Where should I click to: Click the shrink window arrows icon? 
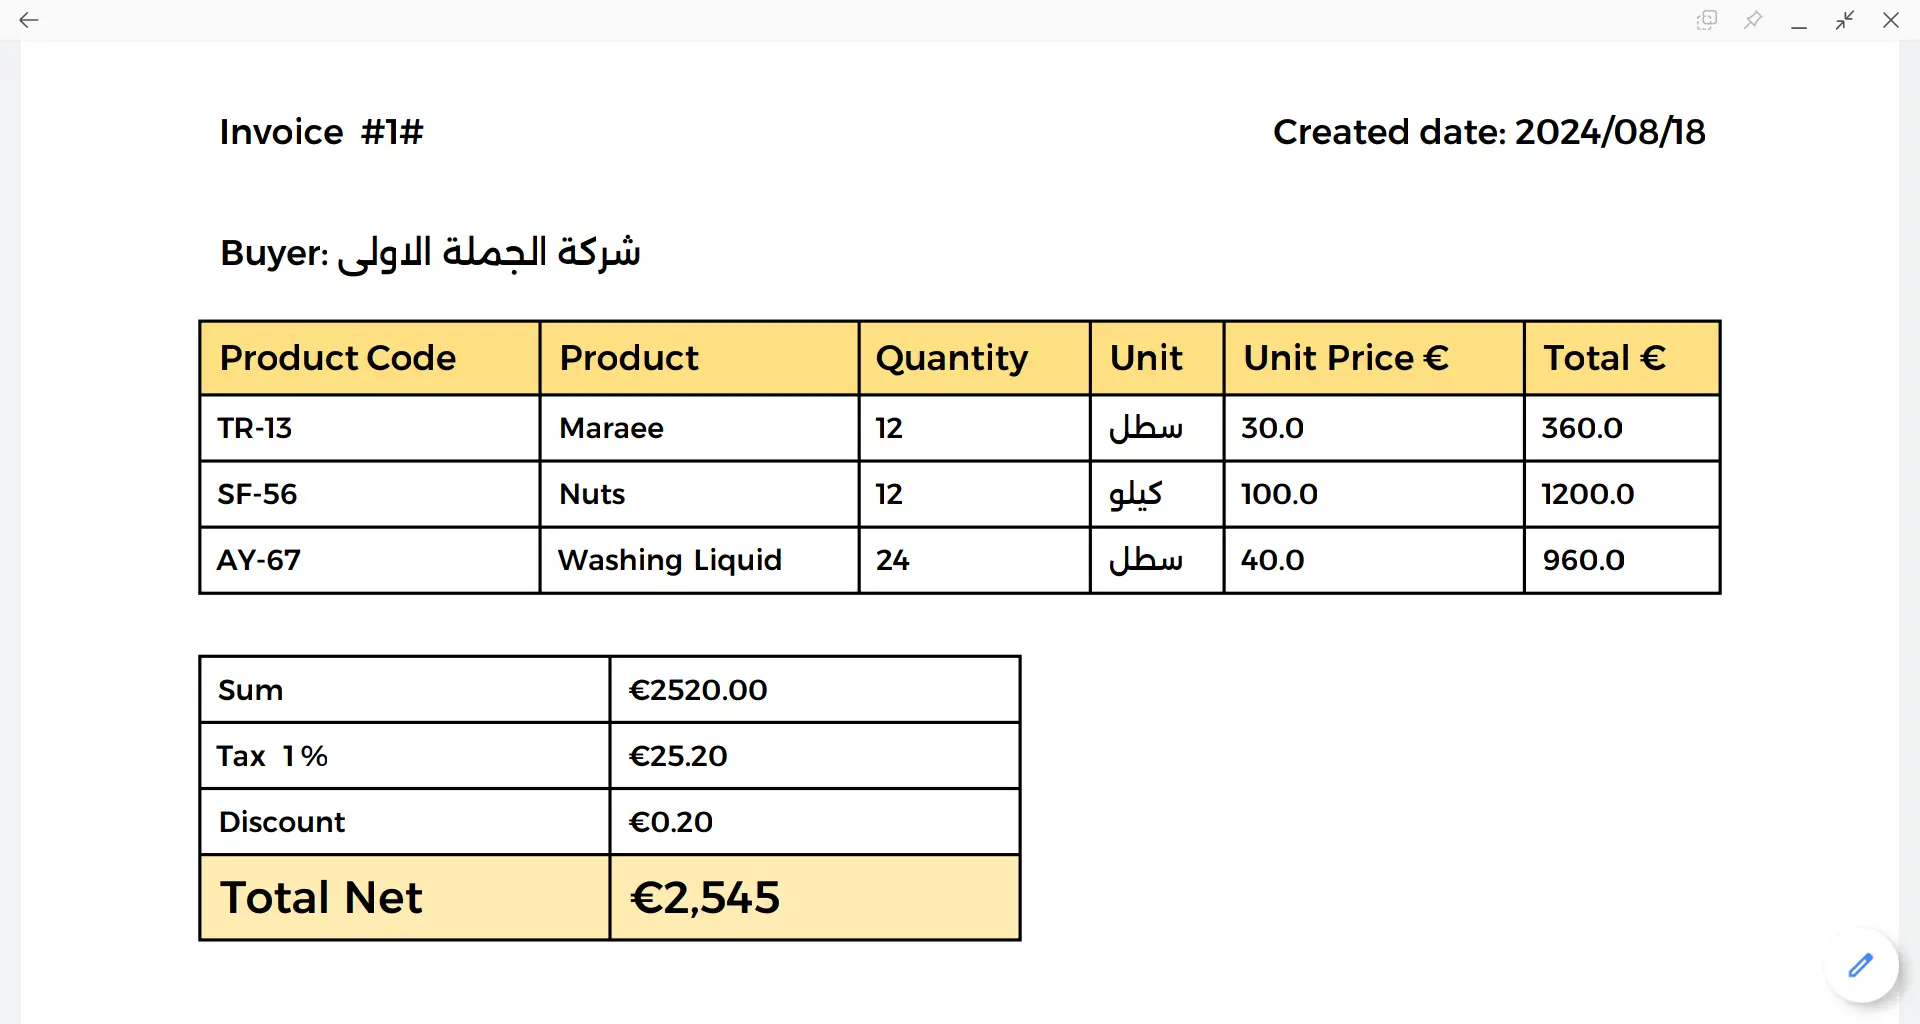coord(1845,20)
